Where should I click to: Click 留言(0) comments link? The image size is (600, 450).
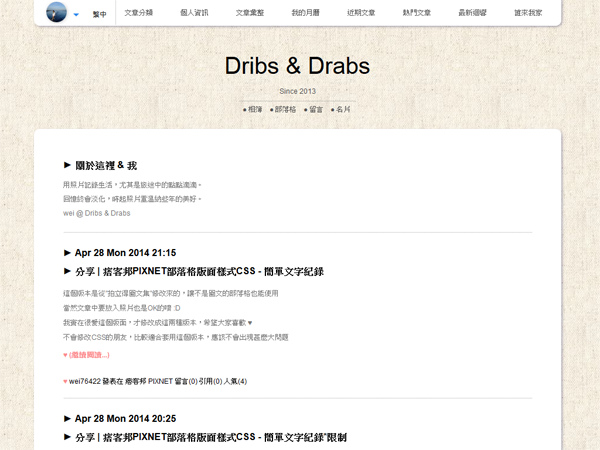click(186, 382)
